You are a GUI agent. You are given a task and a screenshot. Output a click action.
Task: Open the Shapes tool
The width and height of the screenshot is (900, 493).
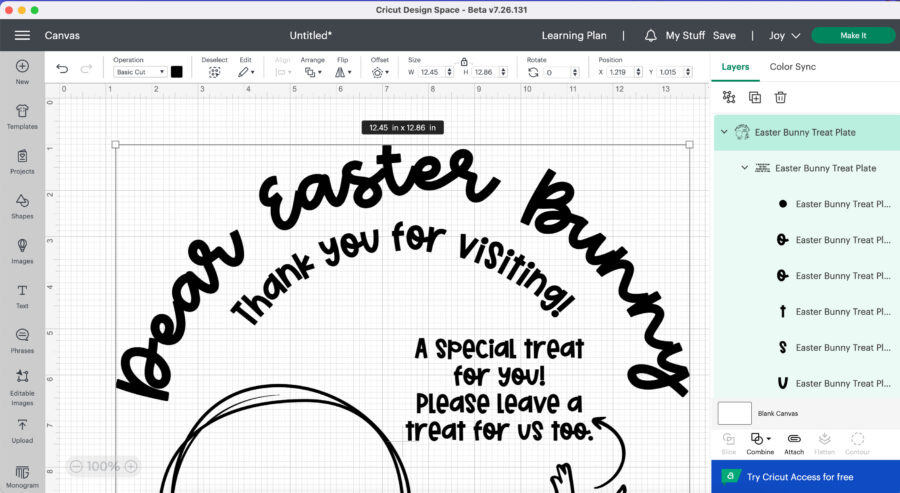pos(22,206)
